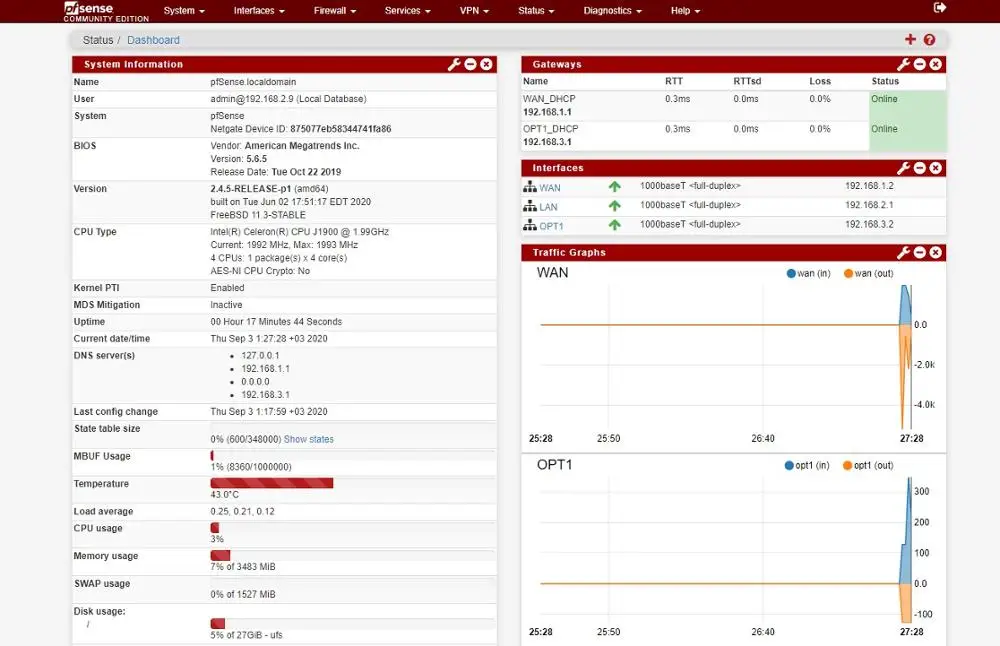Click the RTTsd column header
Viewport: 1000px width, 646px height.
[747, 82]
